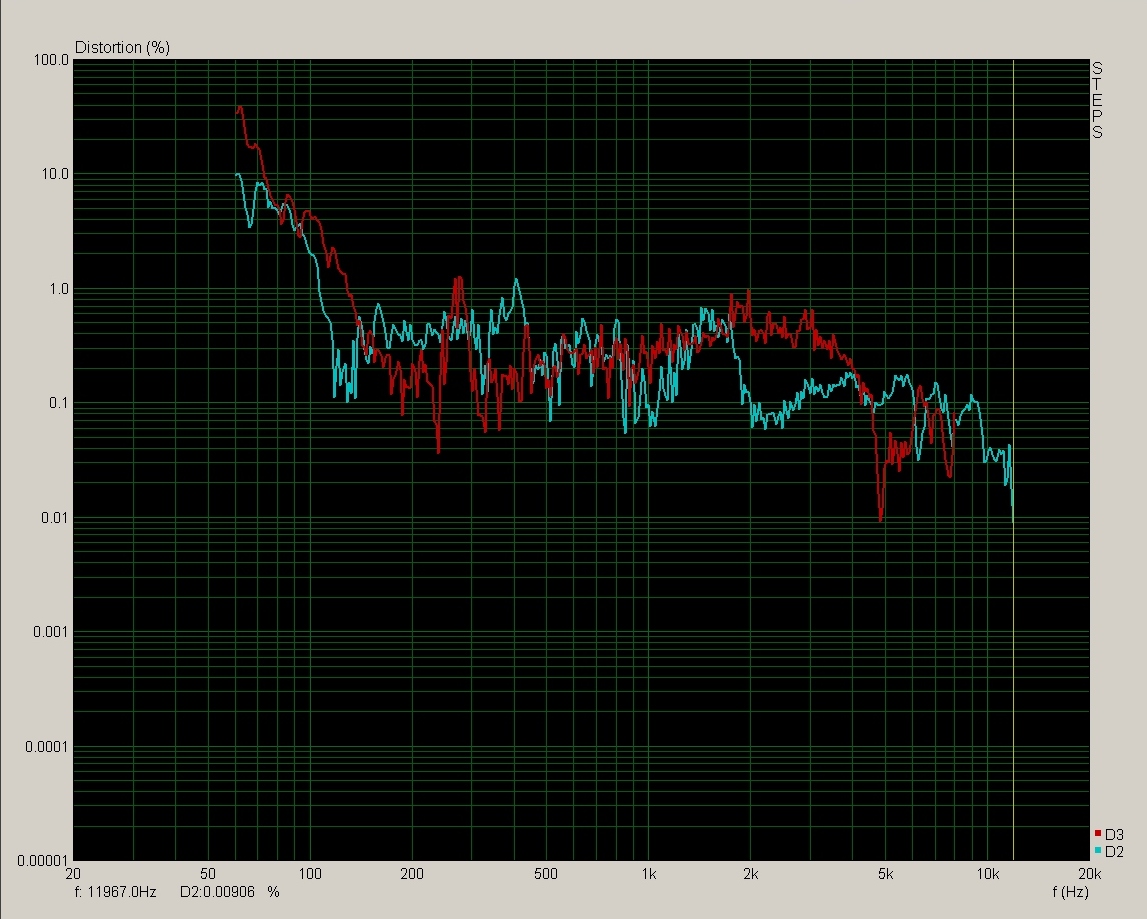Click the Distortion (%) axis title
The height and width of the screenshot is (919, 1147).
pyautogui.click(x=122, y=47)
